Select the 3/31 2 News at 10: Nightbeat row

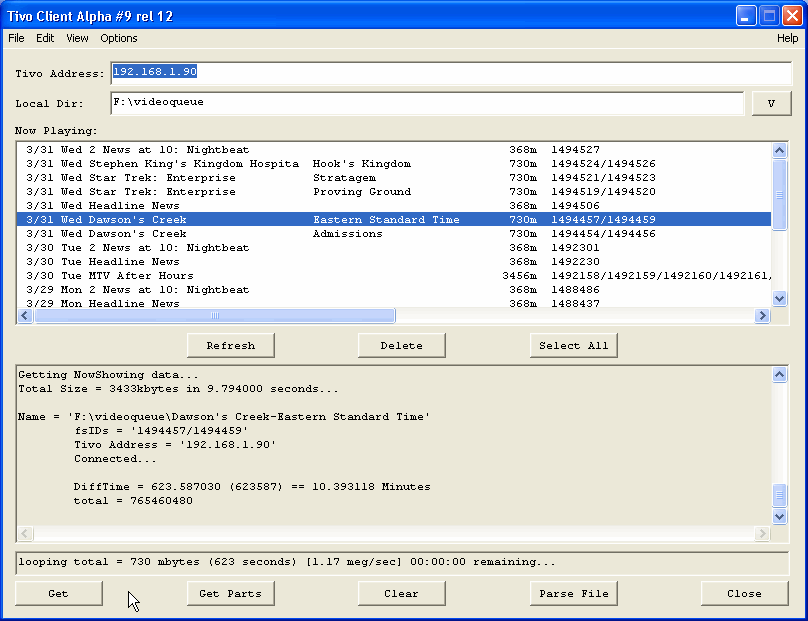tap(394, 149)
